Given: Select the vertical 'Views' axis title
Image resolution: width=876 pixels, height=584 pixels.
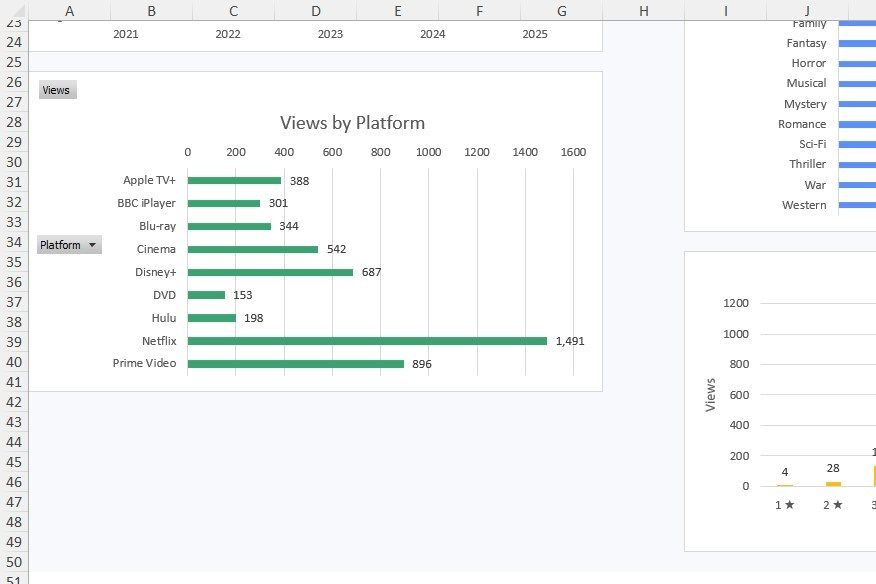Looking at the screenshot, I should [x=711, y=395].
